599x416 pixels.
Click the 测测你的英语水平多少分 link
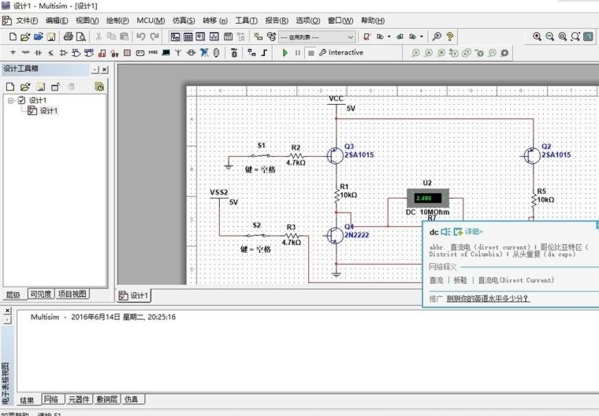pos(488,298)
